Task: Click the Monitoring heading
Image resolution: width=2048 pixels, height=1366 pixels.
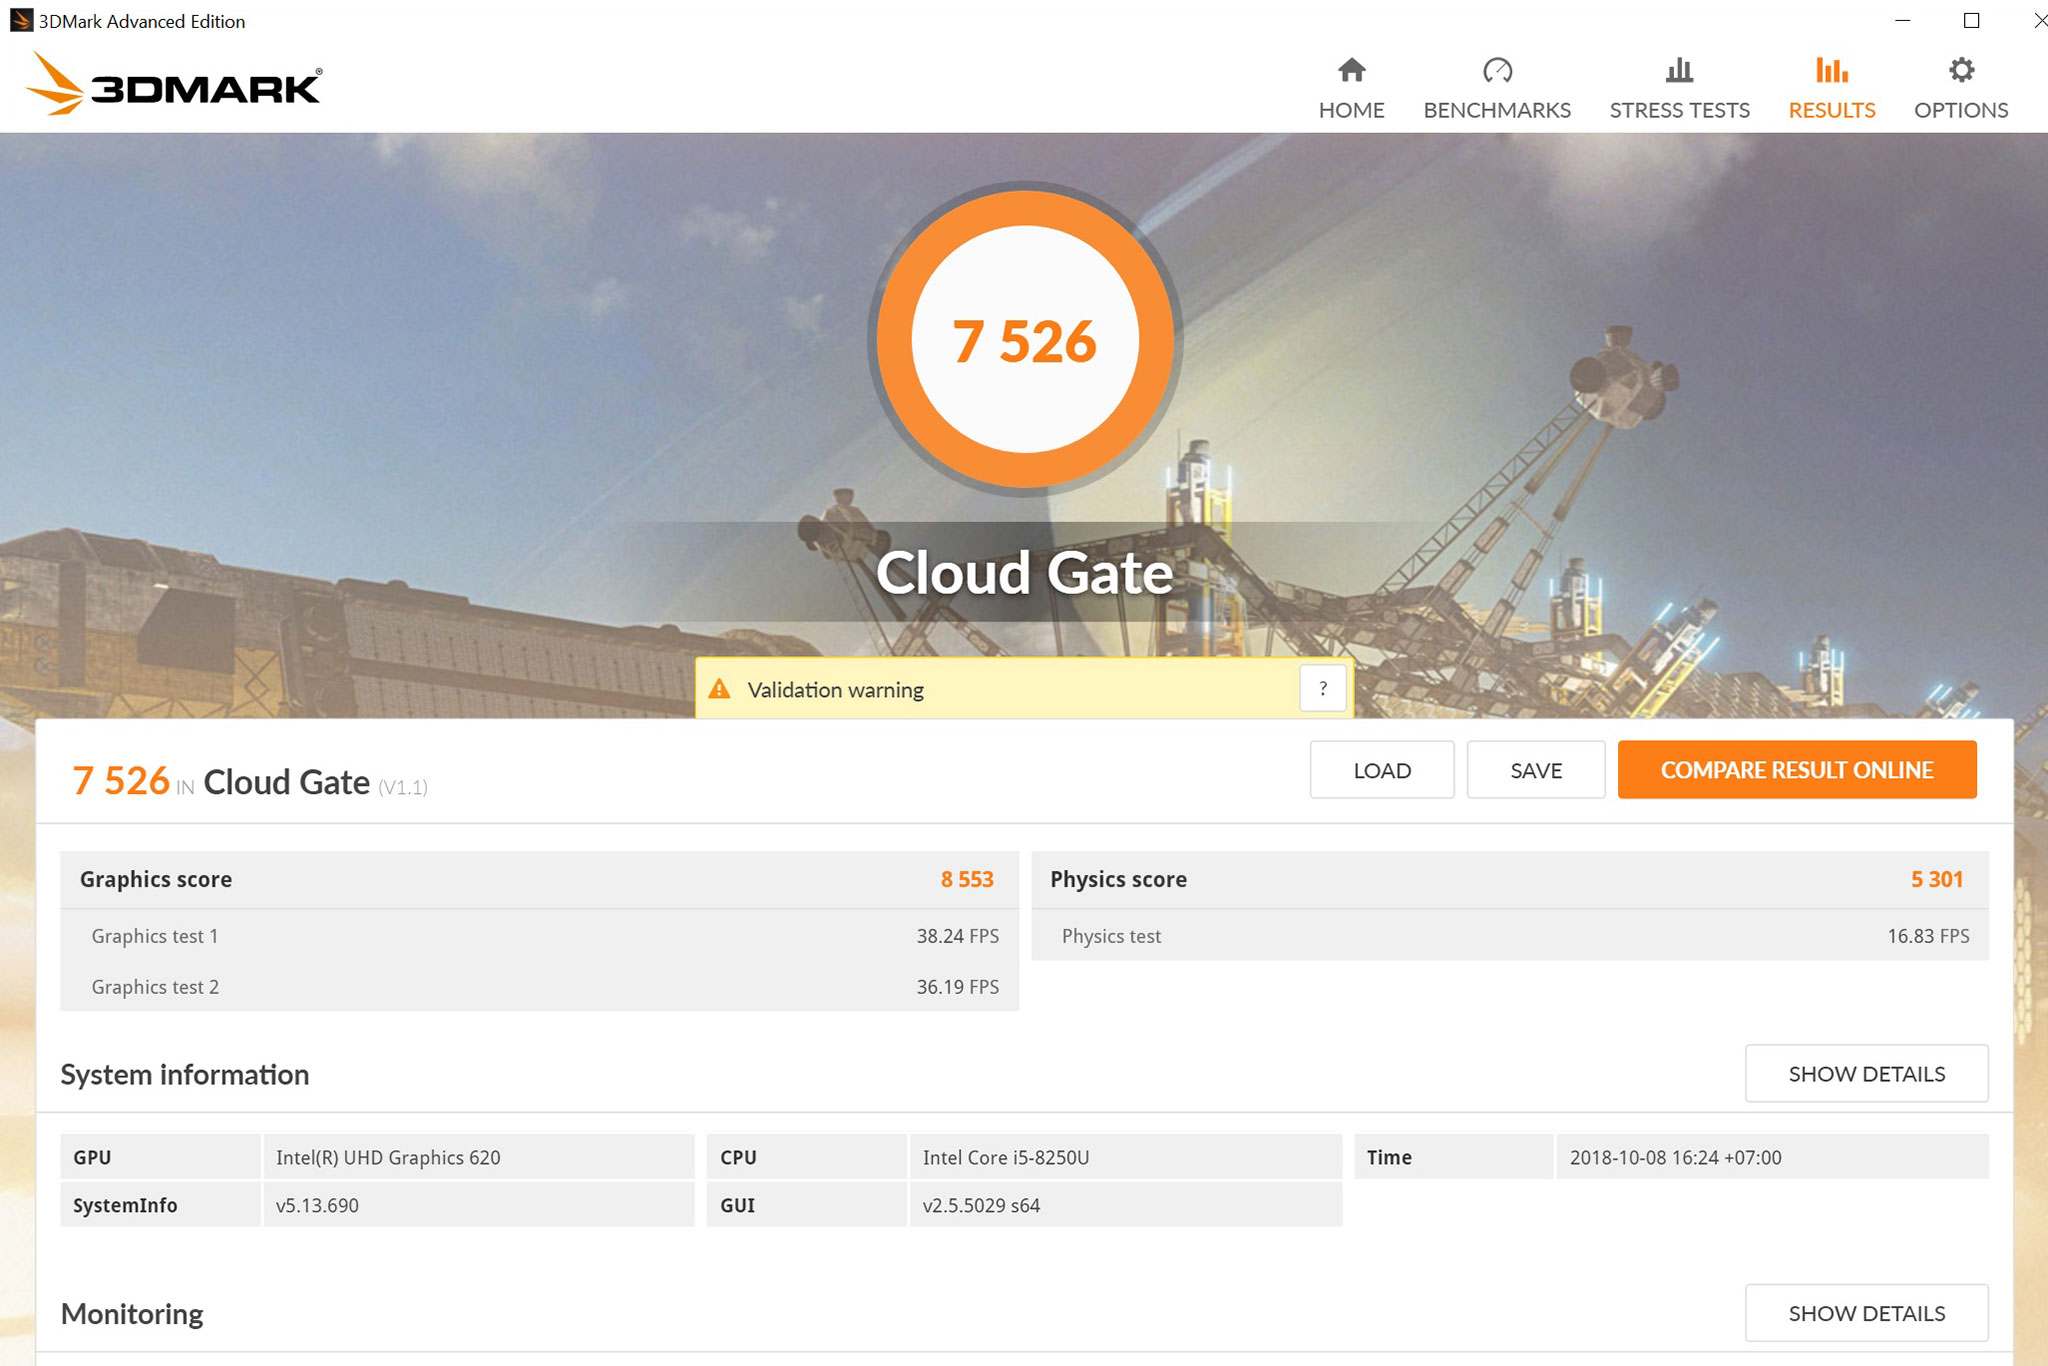Action: [132, 1313]
